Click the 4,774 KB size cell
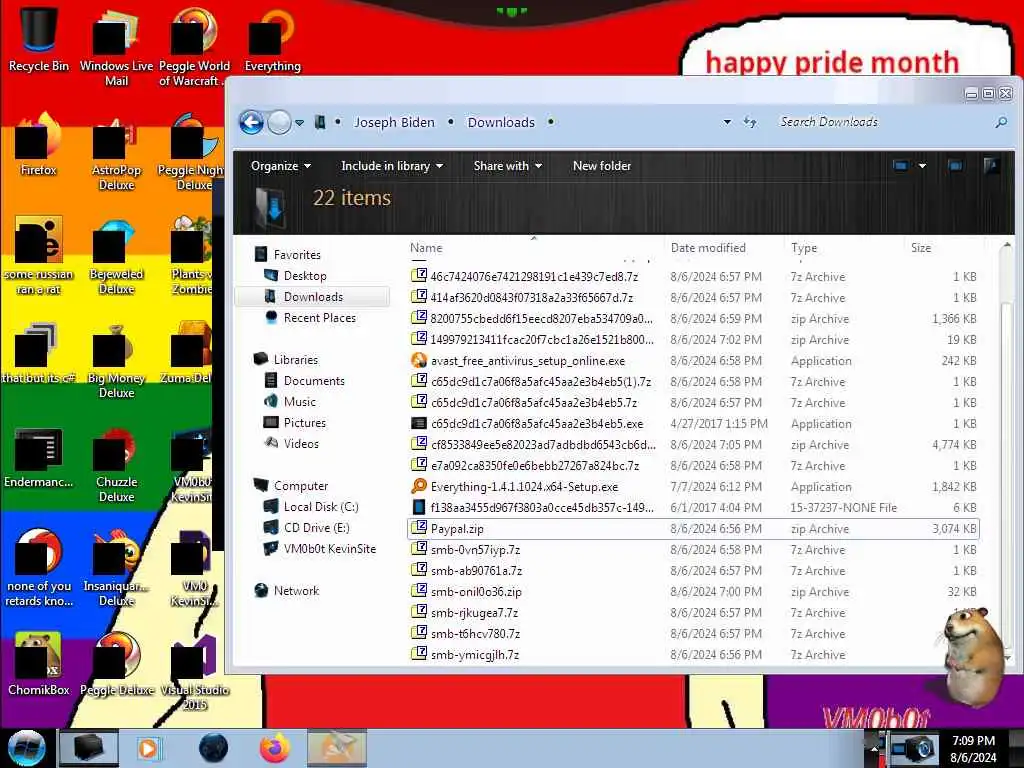 [x=954, y=444]
